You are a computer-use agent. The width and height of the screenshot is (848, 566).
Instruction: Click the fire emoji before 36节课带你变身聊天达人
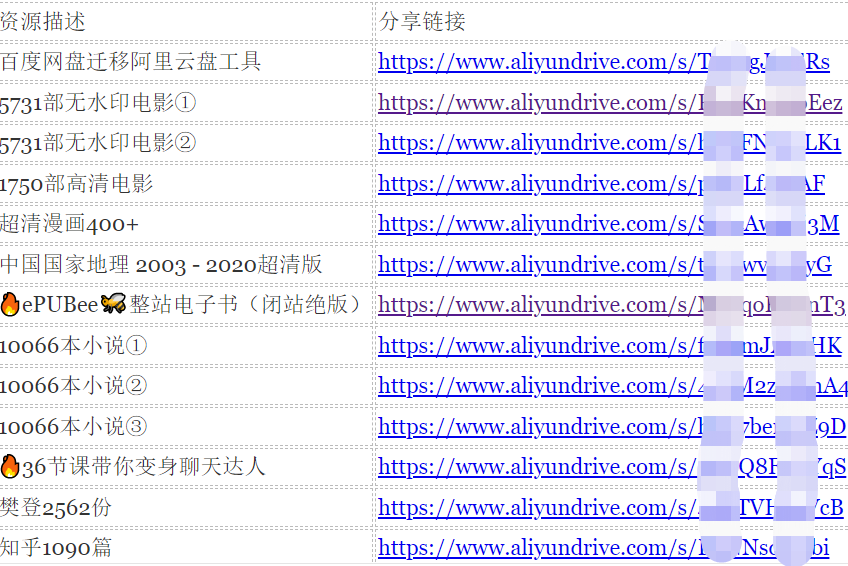10,467
